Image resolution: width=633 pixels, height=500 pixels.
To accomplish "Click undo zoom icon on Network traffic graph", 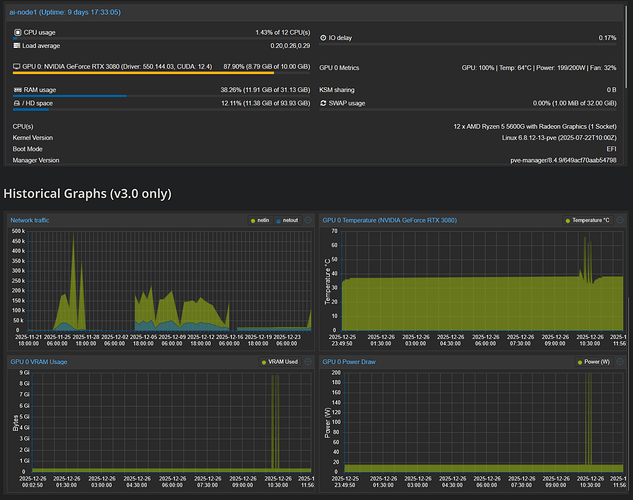I will pos(307,218).
